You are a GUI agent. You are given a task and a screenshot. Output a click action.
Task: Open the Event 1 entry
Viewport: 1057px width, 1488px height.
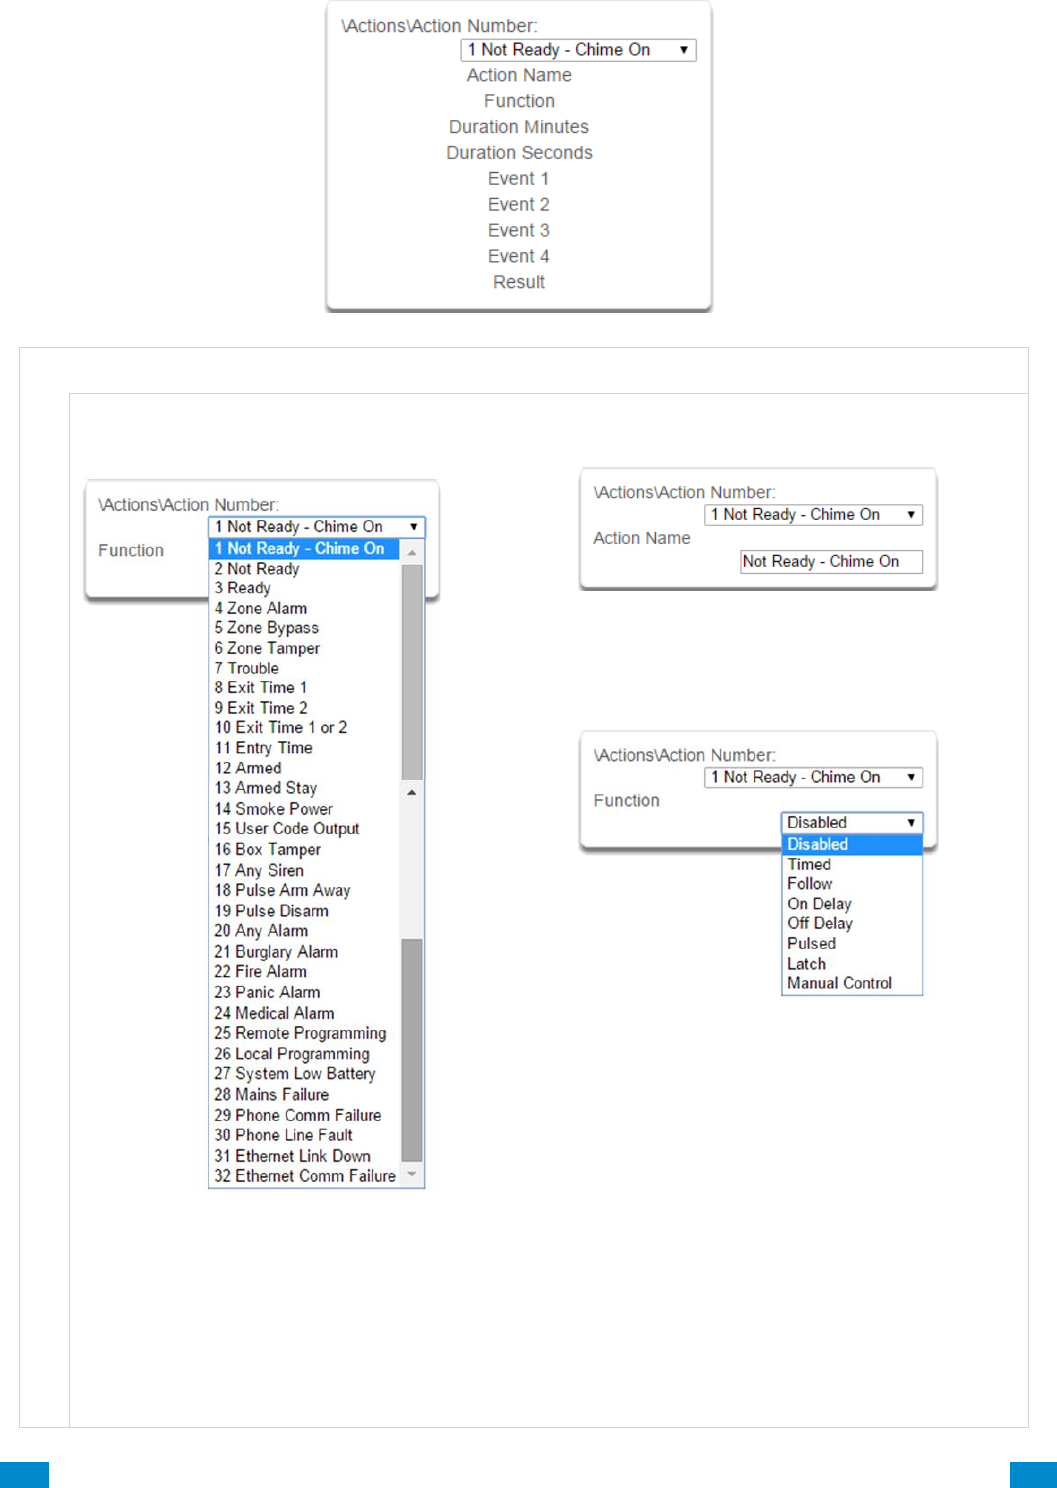518,179
